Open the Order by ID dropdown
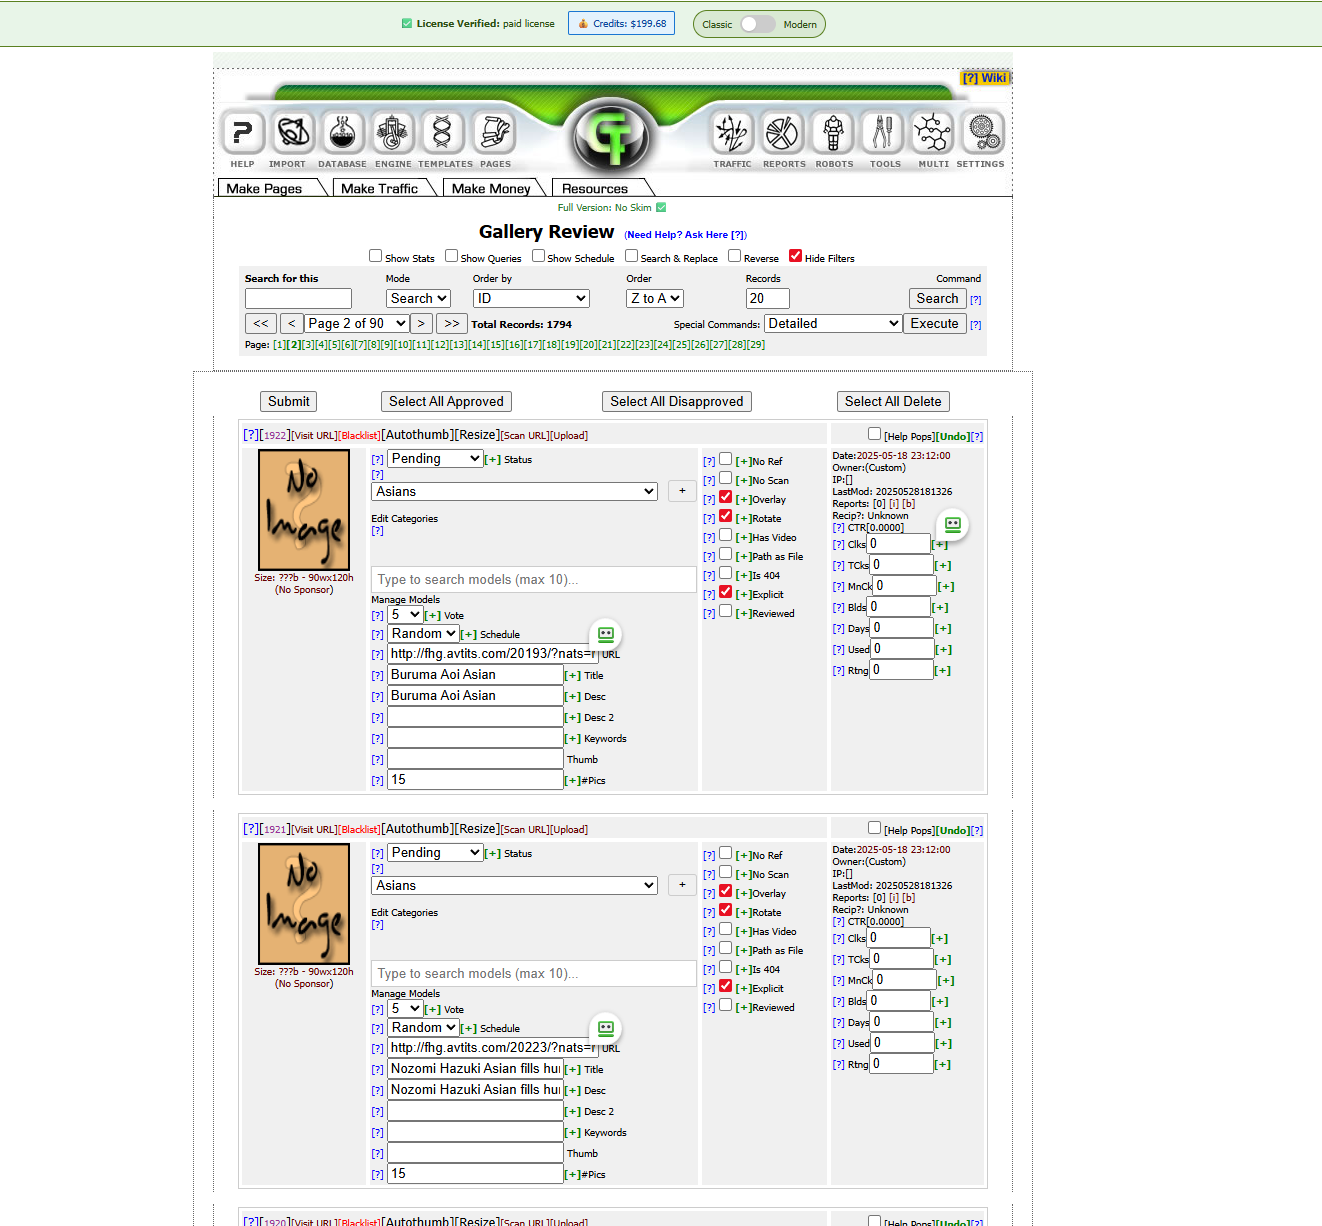 (x=531, y=298)
